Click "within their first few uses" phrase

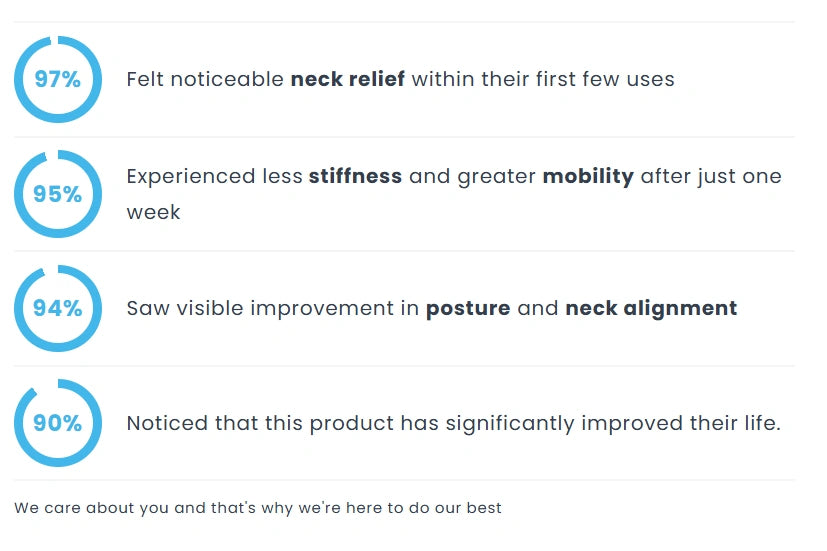[543, 79]
